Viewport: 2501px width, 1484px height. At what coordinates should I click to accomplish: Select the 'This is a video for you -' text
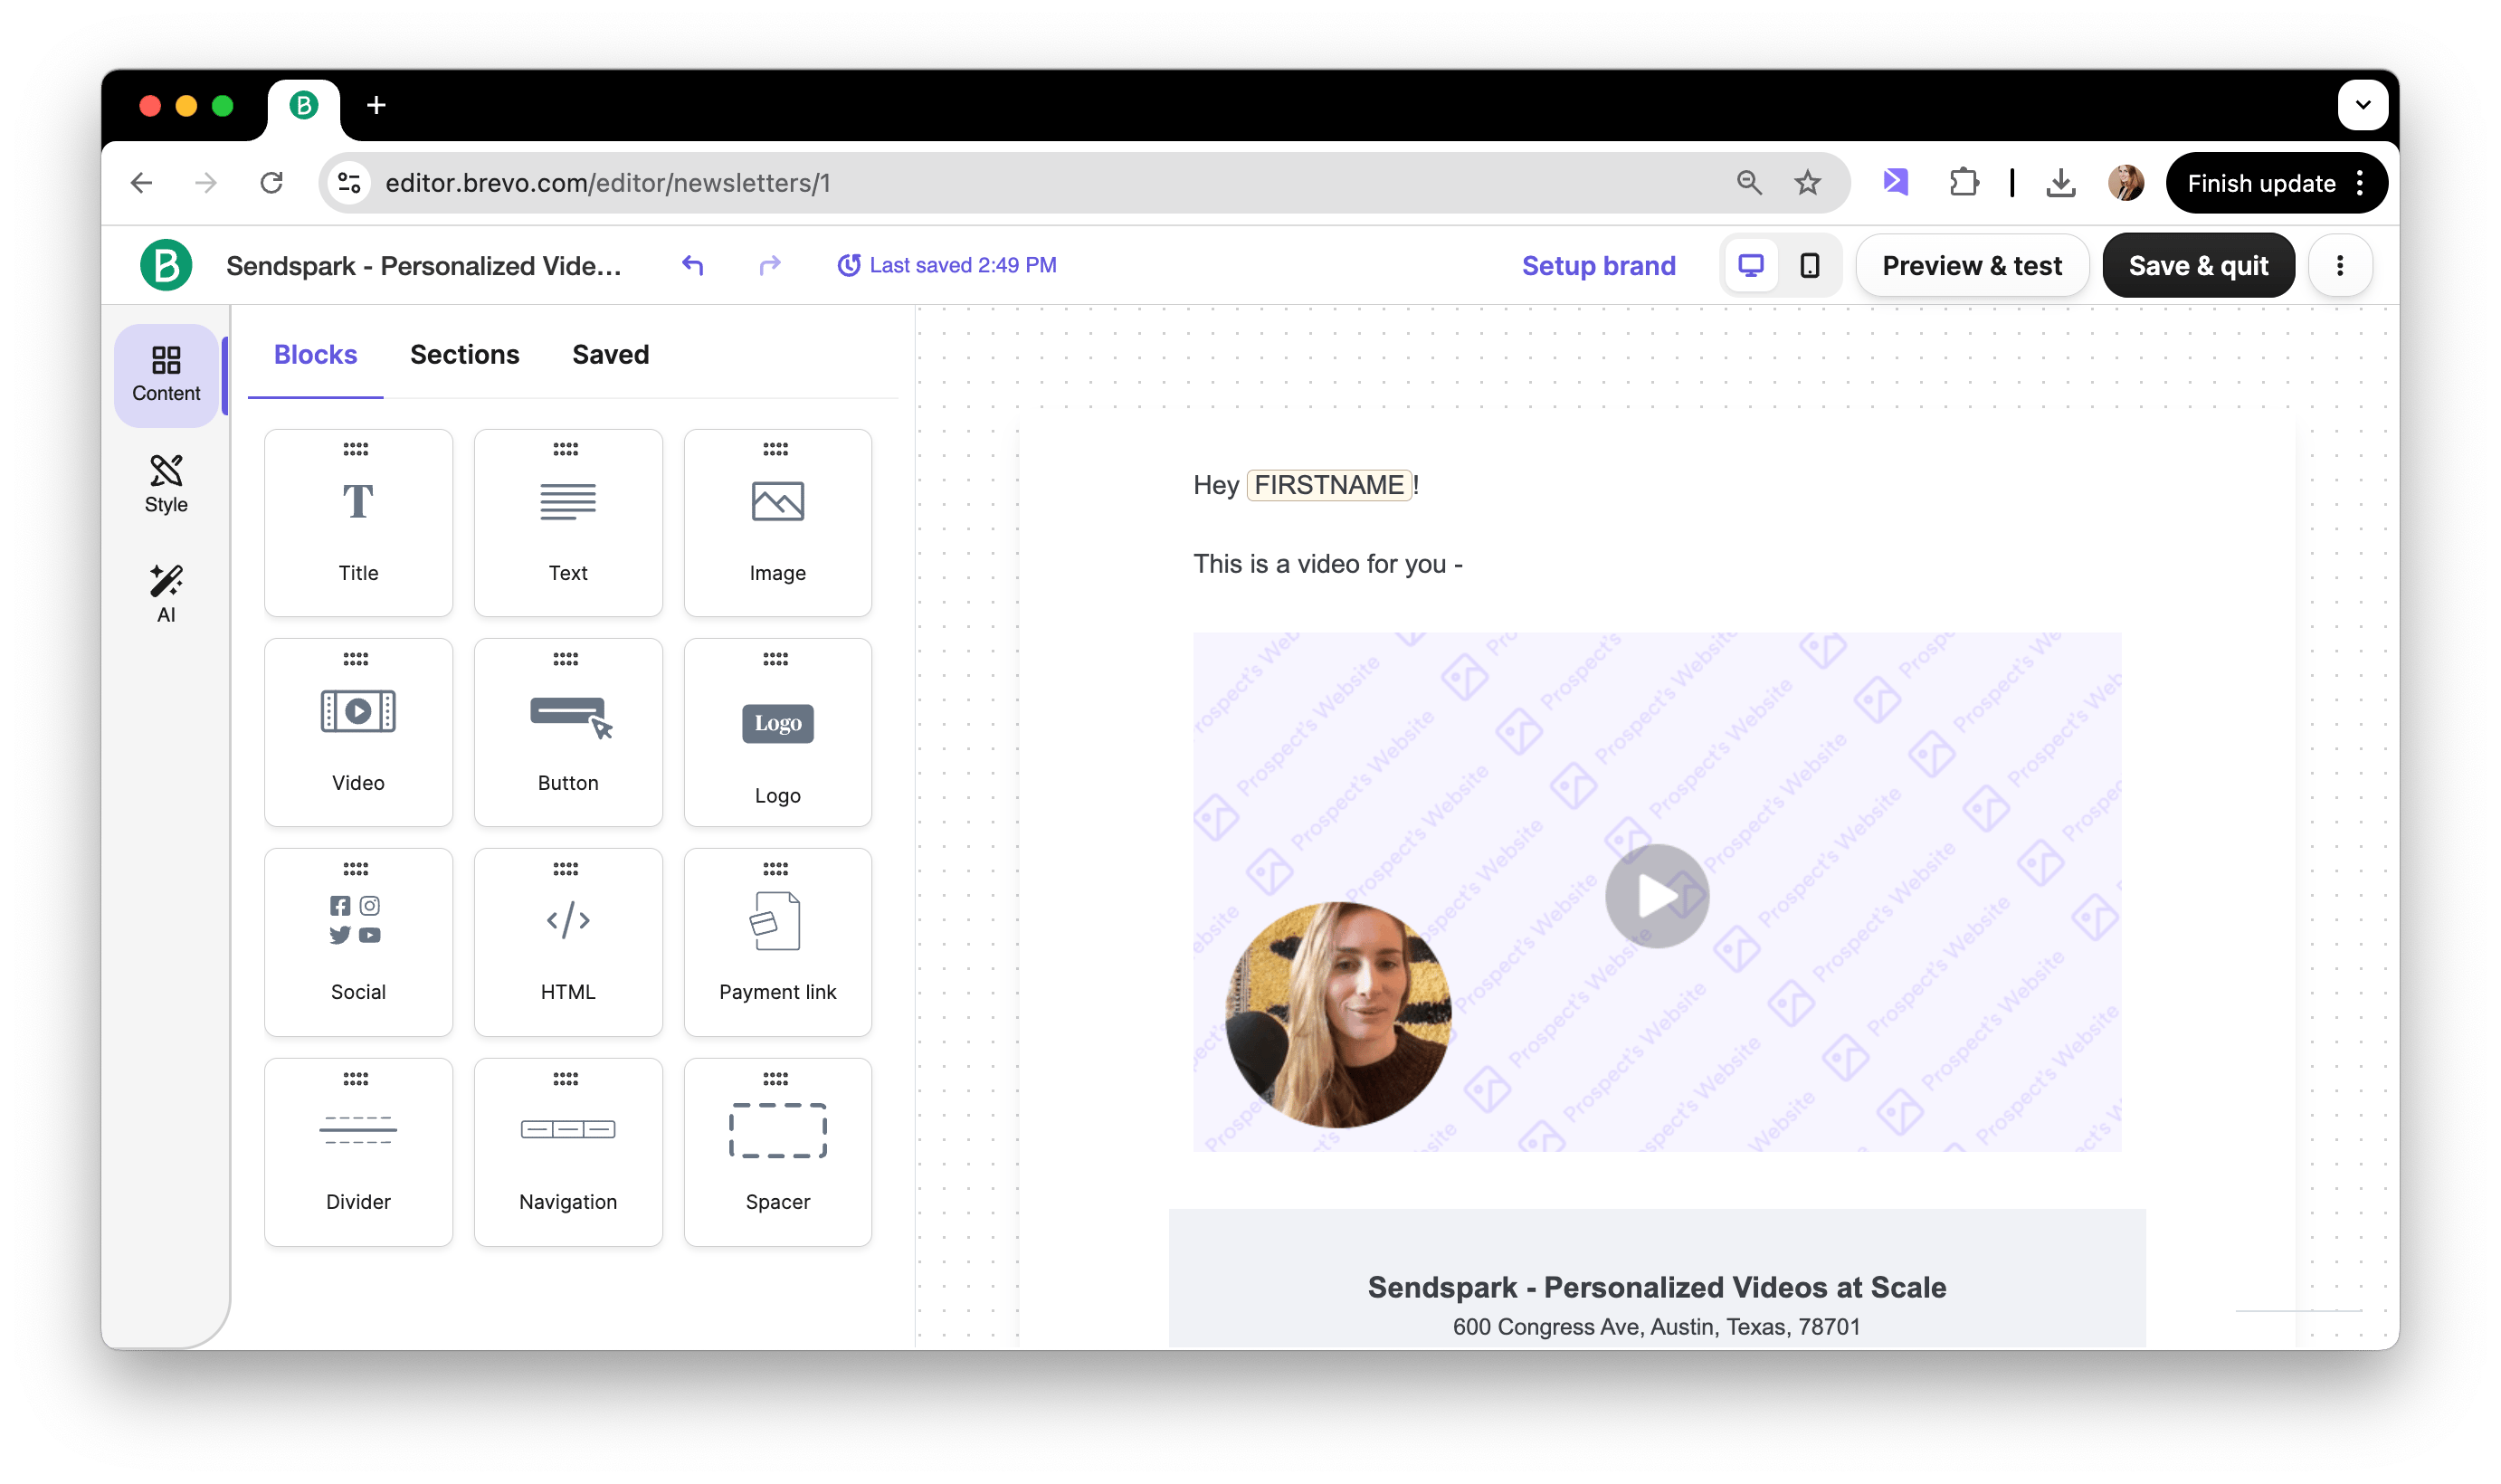pyautogui.click(x=1327, y=564)
